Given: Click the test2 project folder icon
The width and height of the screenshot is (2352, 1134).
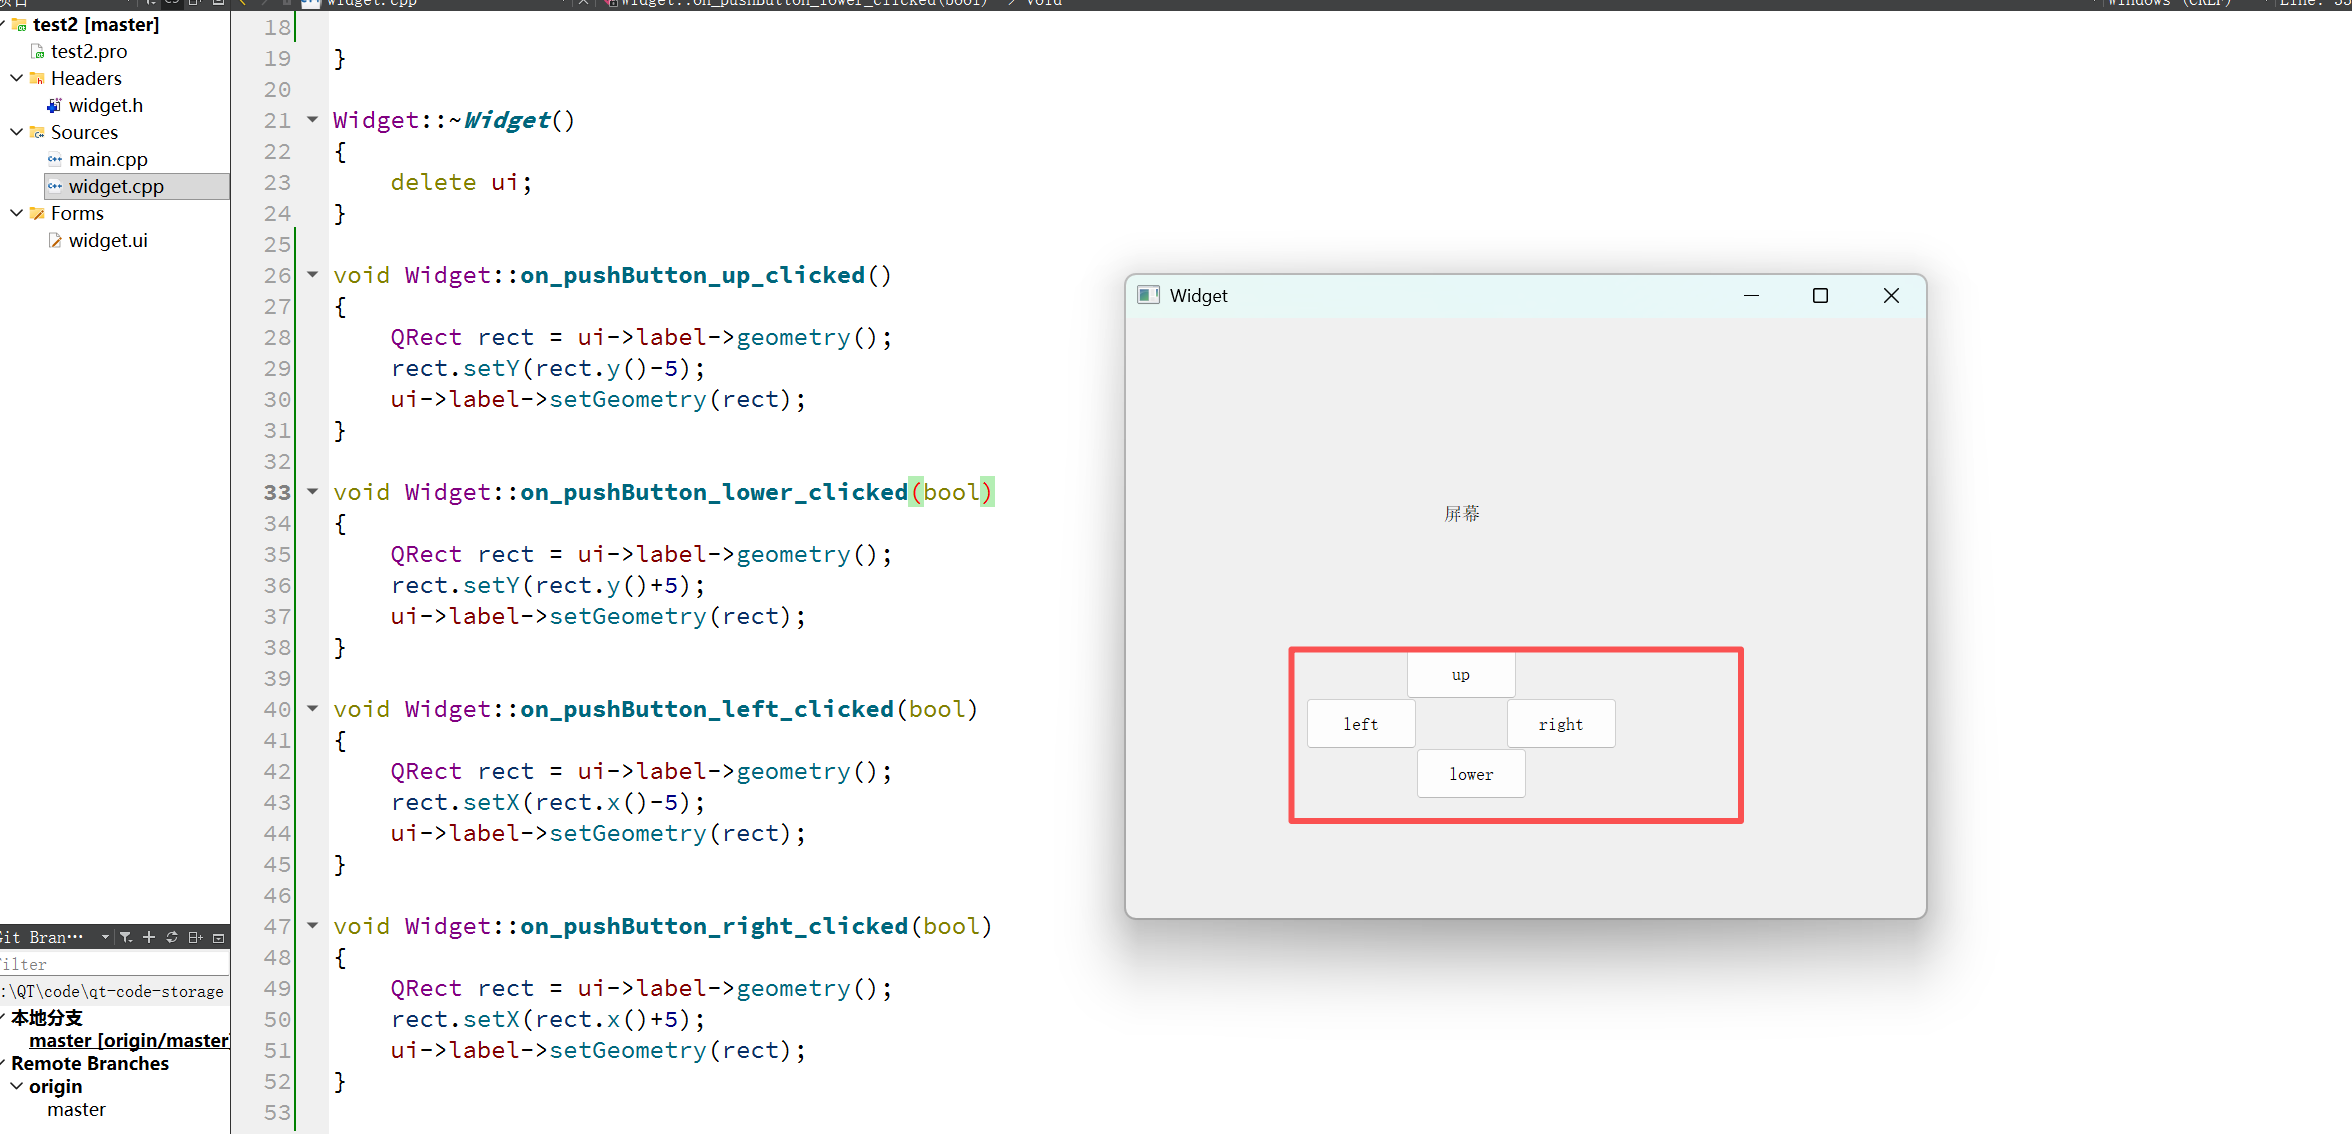Looking at the screenshot, I should tap(19, 24).
